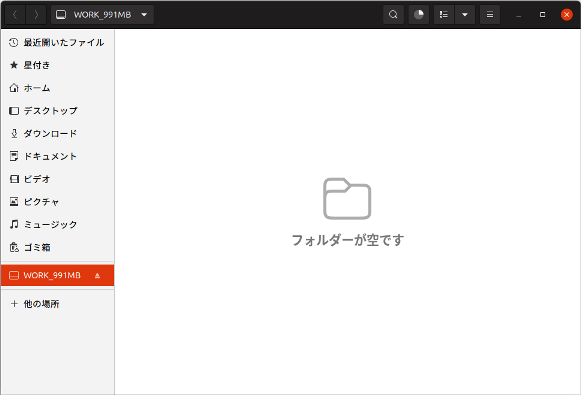Click the house icon beside ホーム
The height and width of the screenshot is (395, 581).
click(x=14, y=88)
